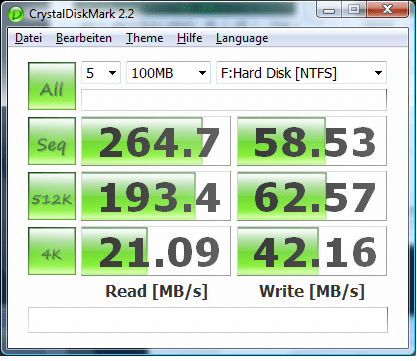Open the Datei menu
The image size is (417, 361).
(x=28, y=38)
